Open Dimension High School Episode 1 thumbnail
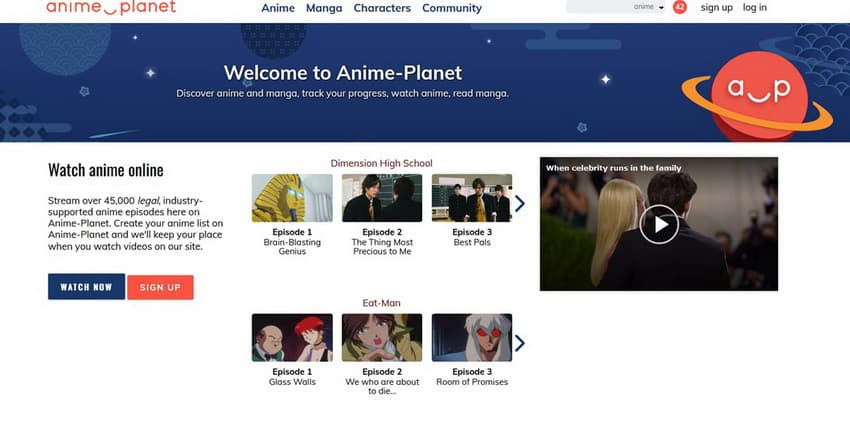The width and height of the screenshot is (850, 423). (292, 198)
